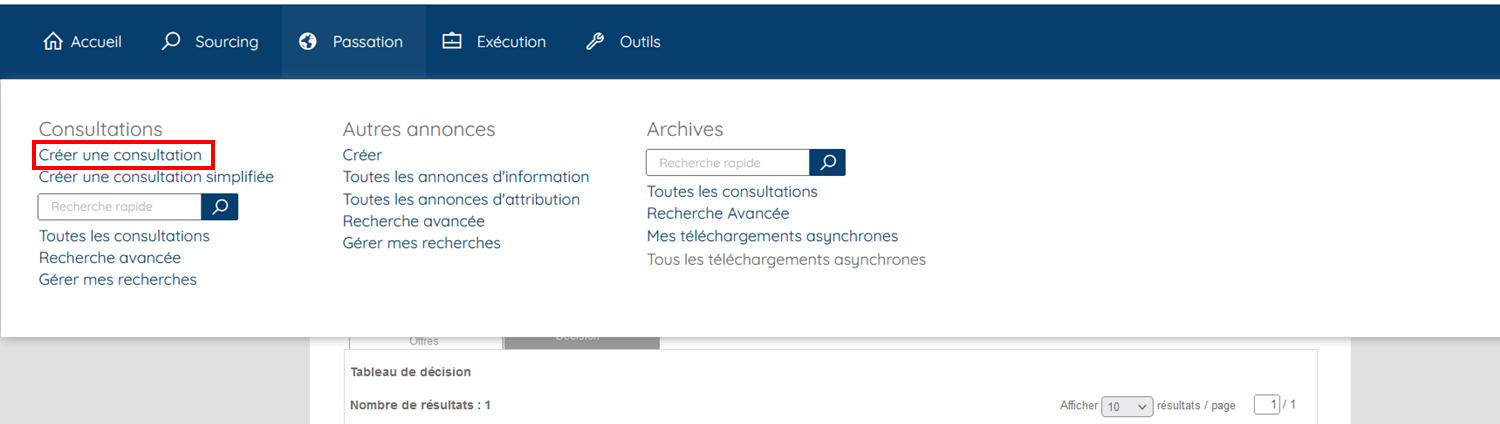Screen dimensions: 1500x424
Task: Open Créer une consultation link
Action: click(x=120, y=155)
